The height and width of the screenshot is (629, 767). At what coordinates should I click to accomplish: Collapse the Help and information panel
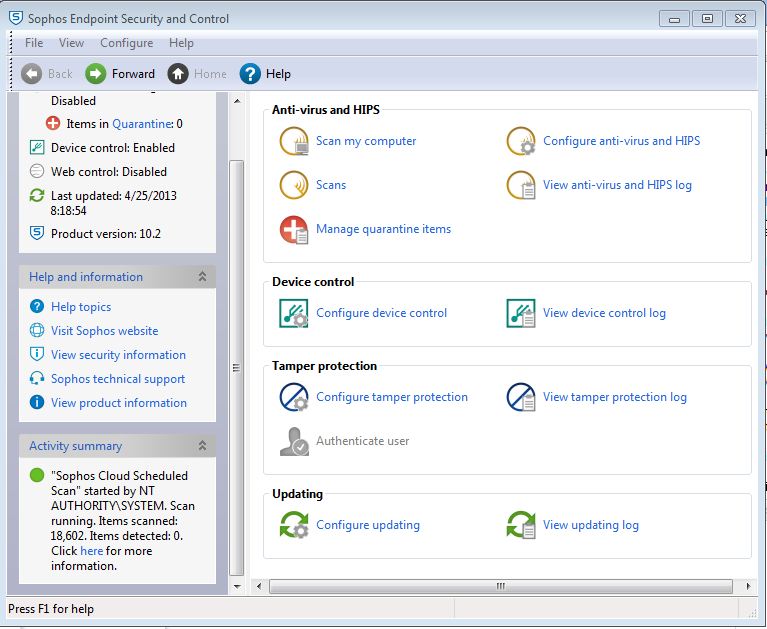pos(203,276)
